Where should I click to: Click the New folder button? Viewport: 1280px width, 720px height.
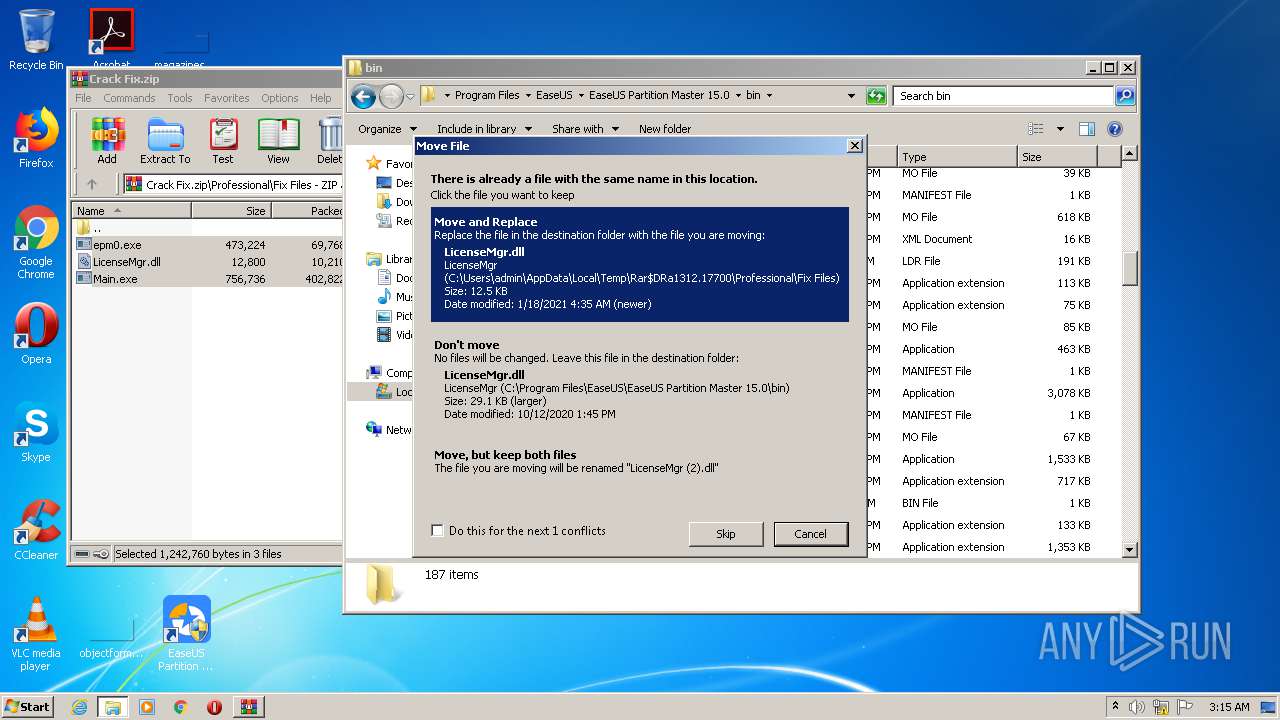click(x=665, y=129)
